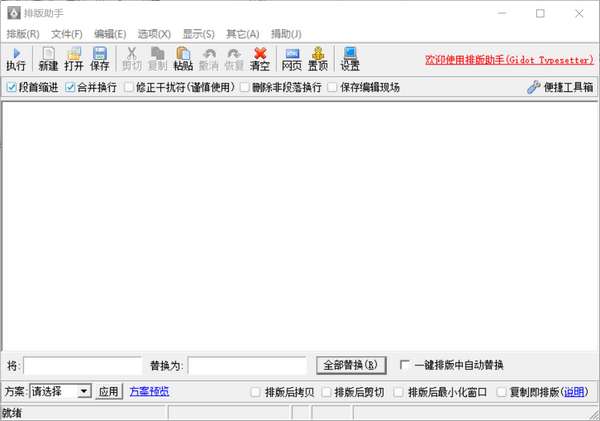This screenshot has width=600, height=421.
Task: Open 设置 settings icon
Action: click(x=350, y=59)
